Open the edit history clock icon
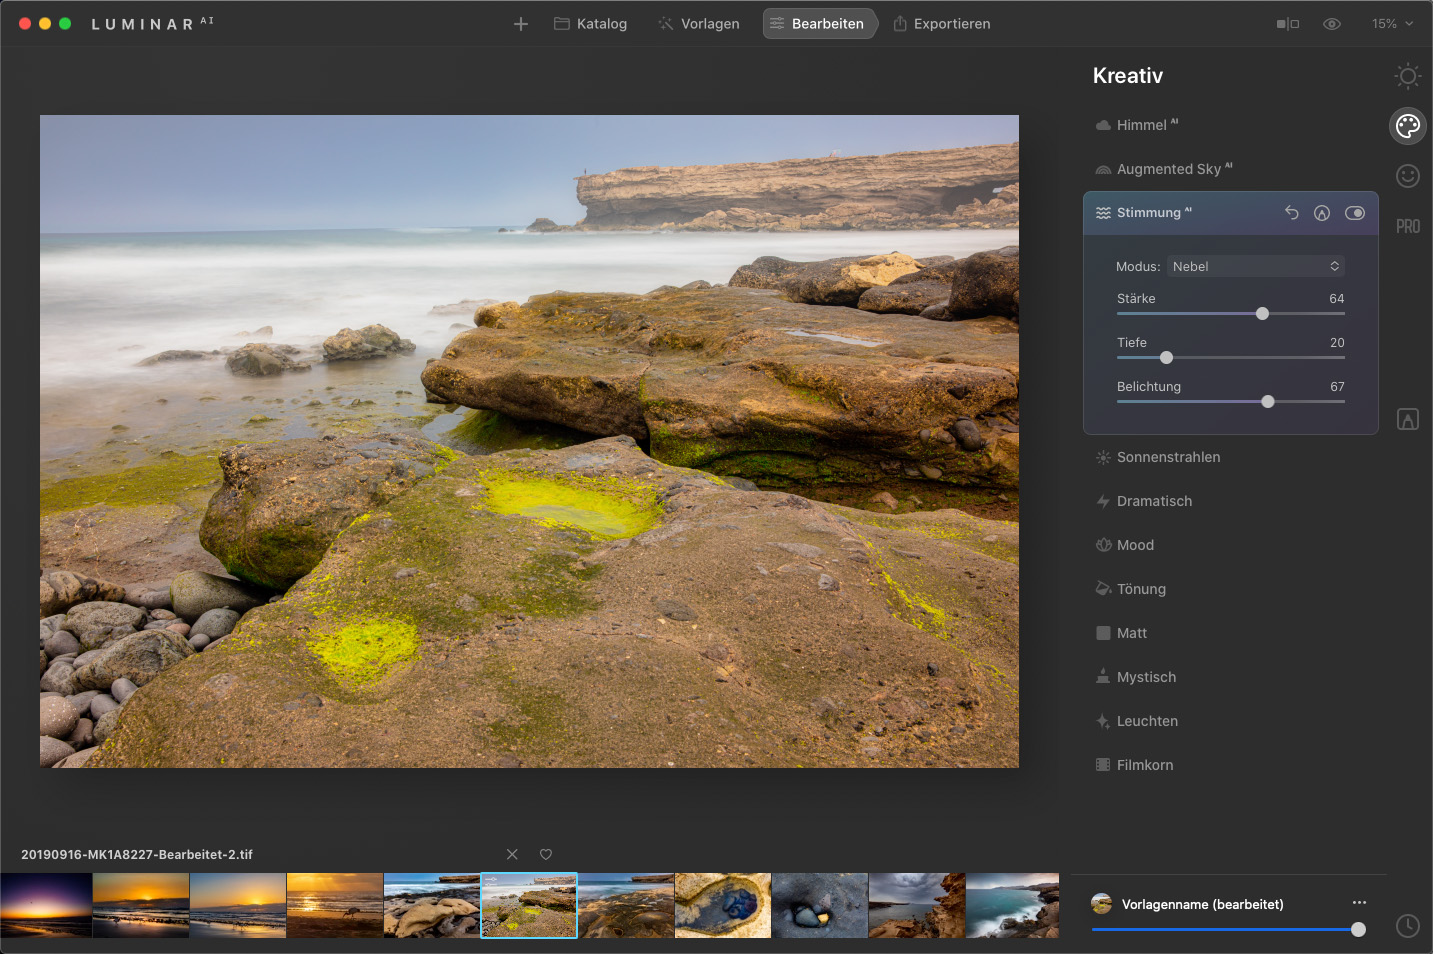This screenshot has height=954, width=1433. tap(1408, 926)
